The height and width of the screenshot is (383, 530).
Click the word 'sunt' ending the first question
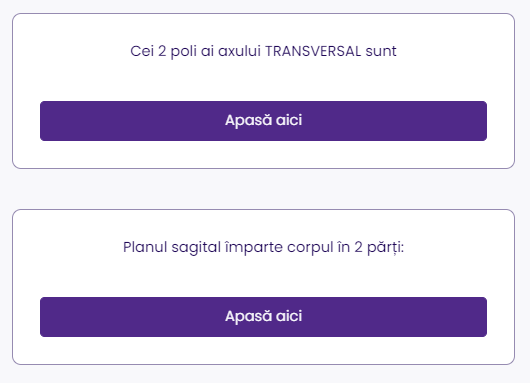tap(381, 51)
